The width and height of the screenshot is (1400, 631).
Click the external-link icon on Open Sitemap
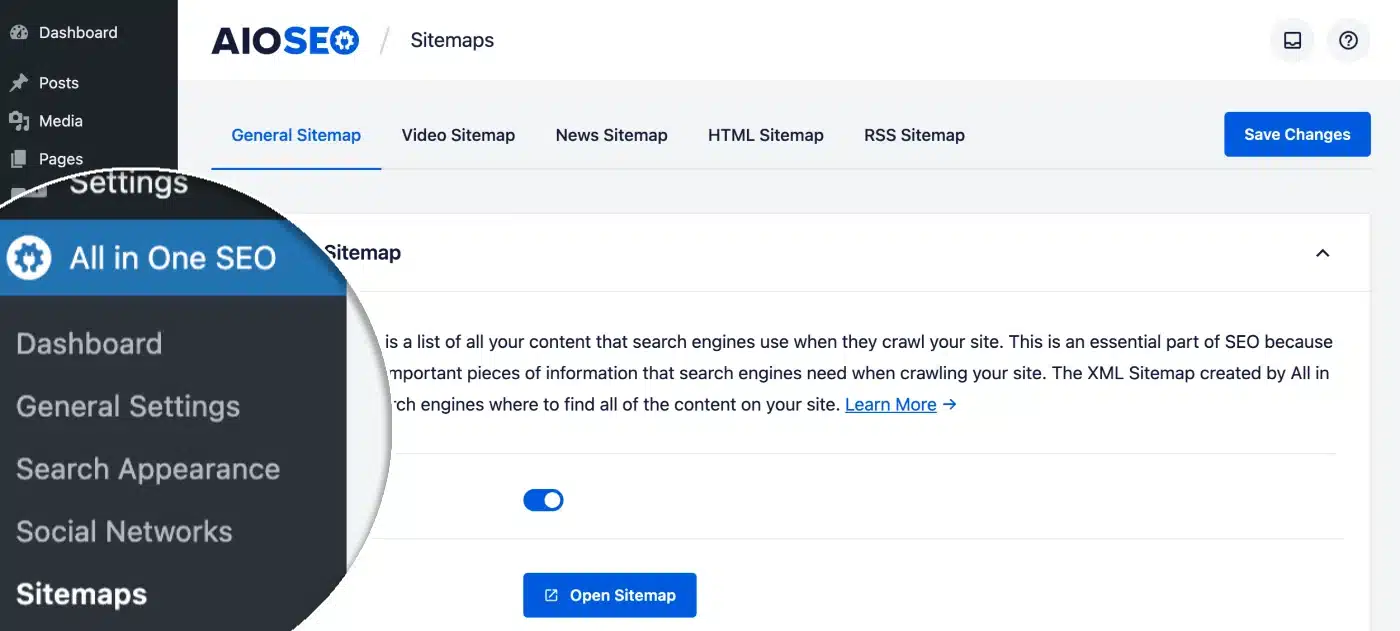550,594
